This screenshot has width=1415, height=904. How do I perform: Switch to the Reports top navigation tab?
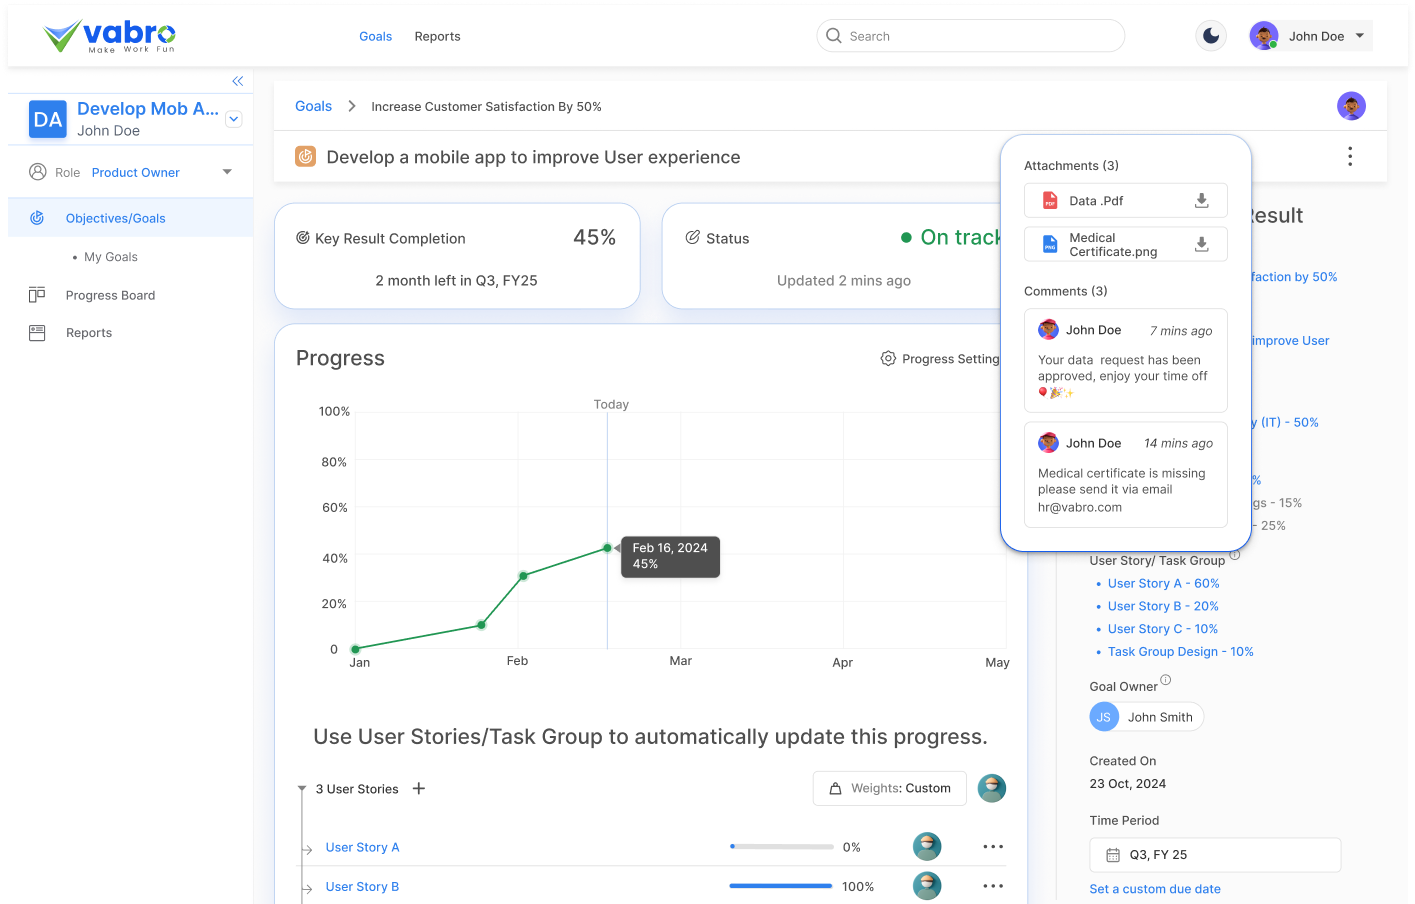coord(437,36)
